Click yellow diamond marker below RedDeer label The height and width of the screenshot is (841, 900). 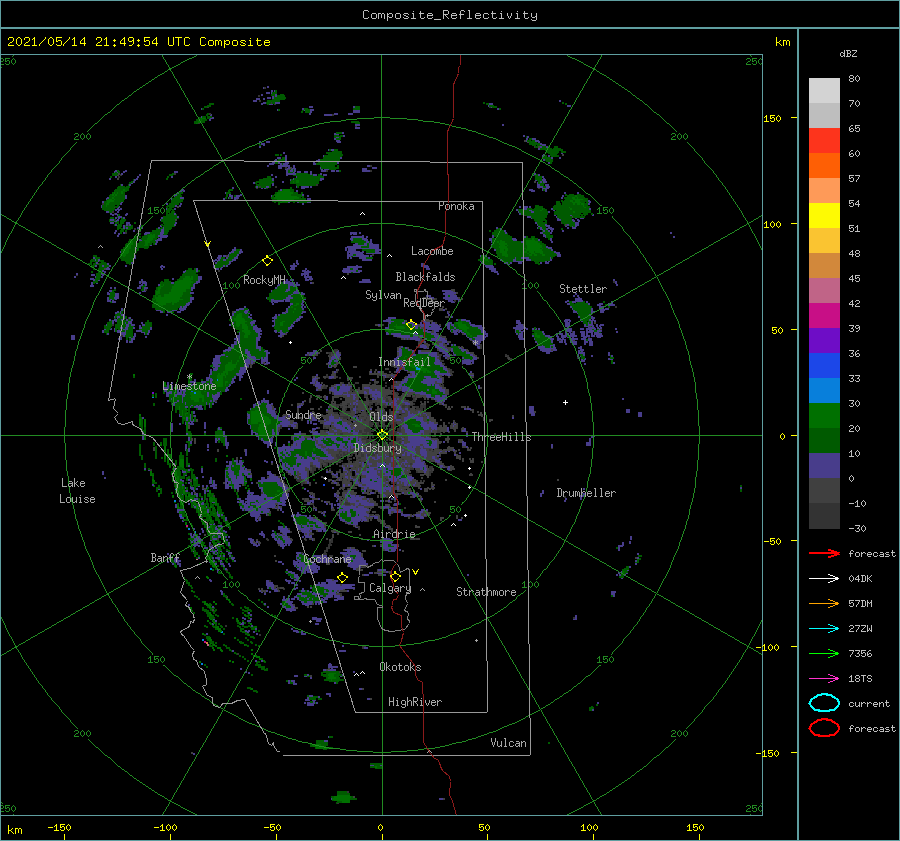[x=411, y=325]
